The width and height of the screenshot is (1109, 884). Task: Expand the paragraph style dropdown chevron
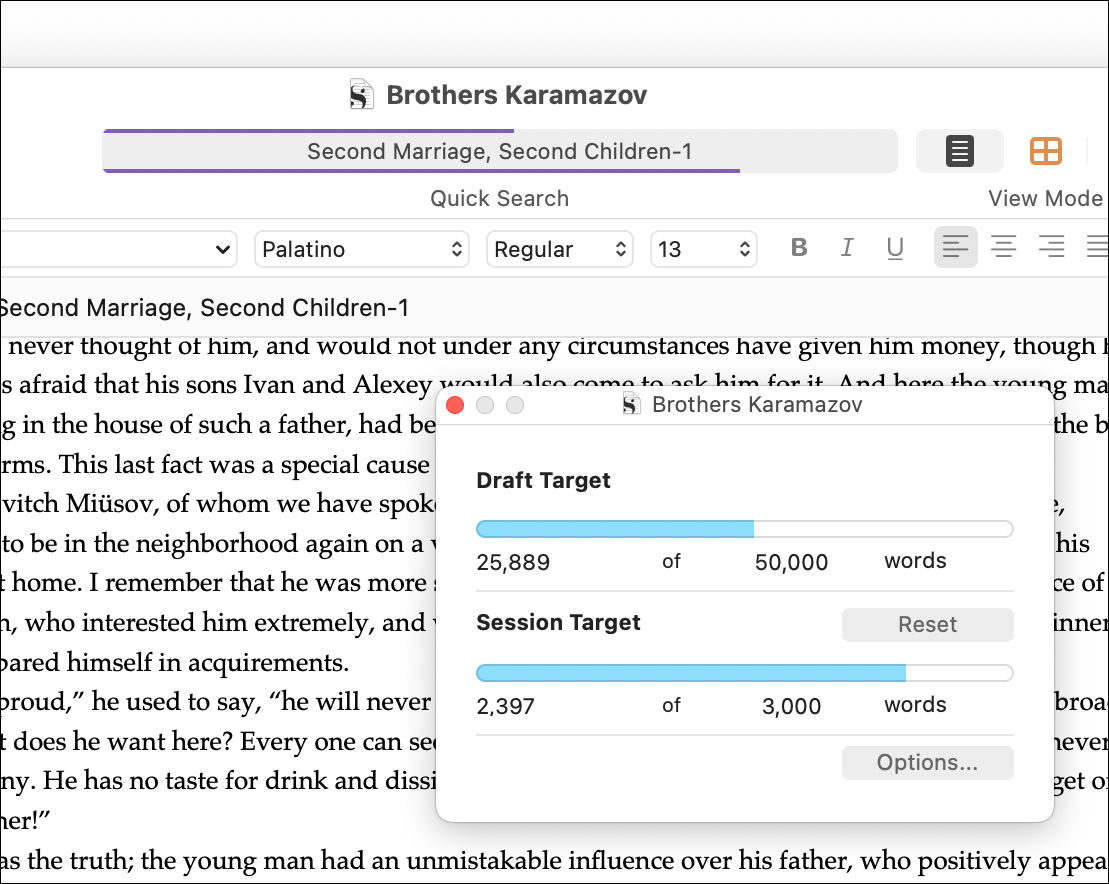[222, 249]
